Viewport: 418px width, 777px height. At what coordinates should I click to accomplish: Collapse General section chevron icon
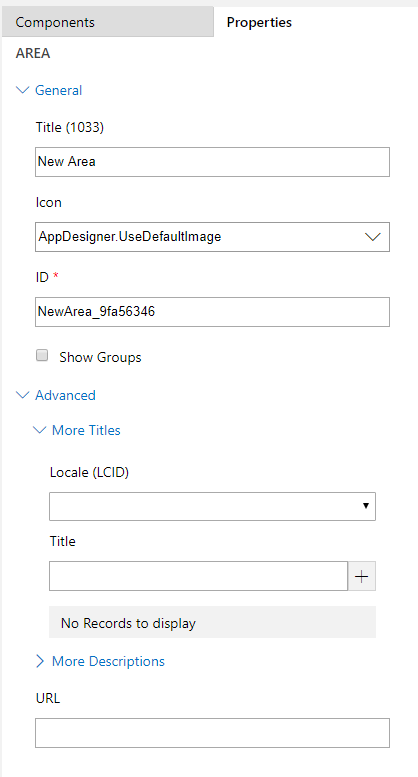[23, 90]
